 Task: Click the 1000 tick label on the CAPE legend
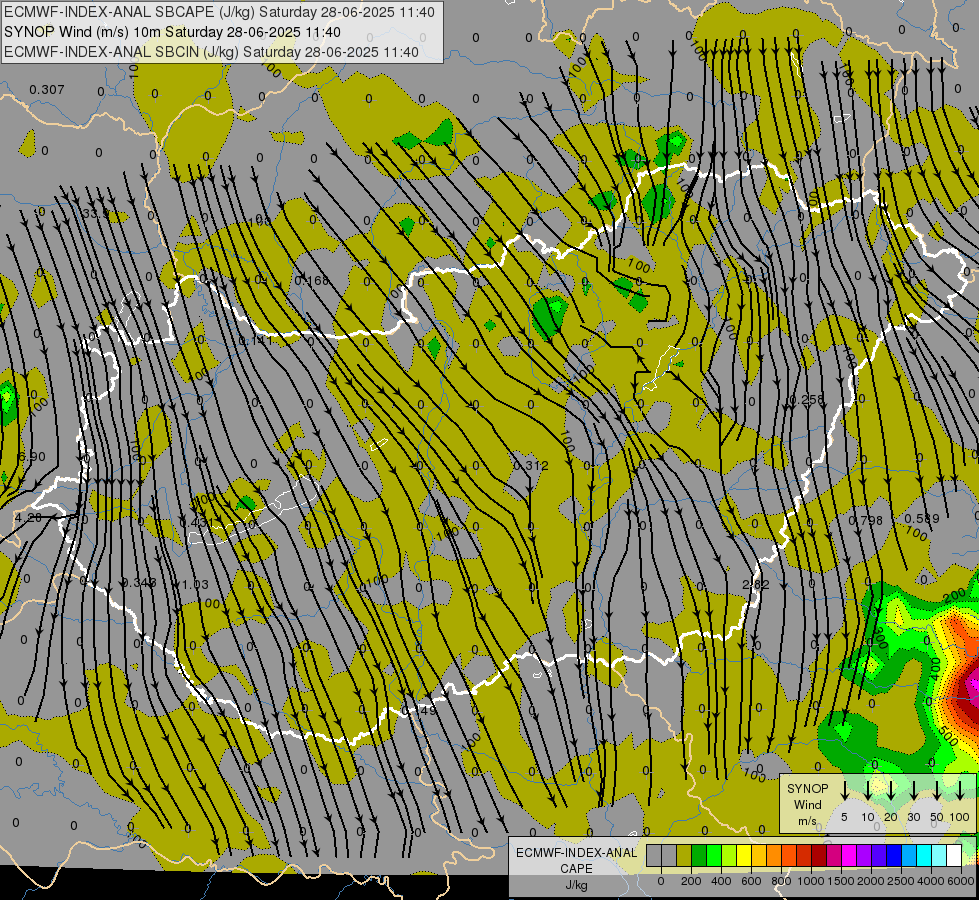pyautogui.click(x=811, y=881)
